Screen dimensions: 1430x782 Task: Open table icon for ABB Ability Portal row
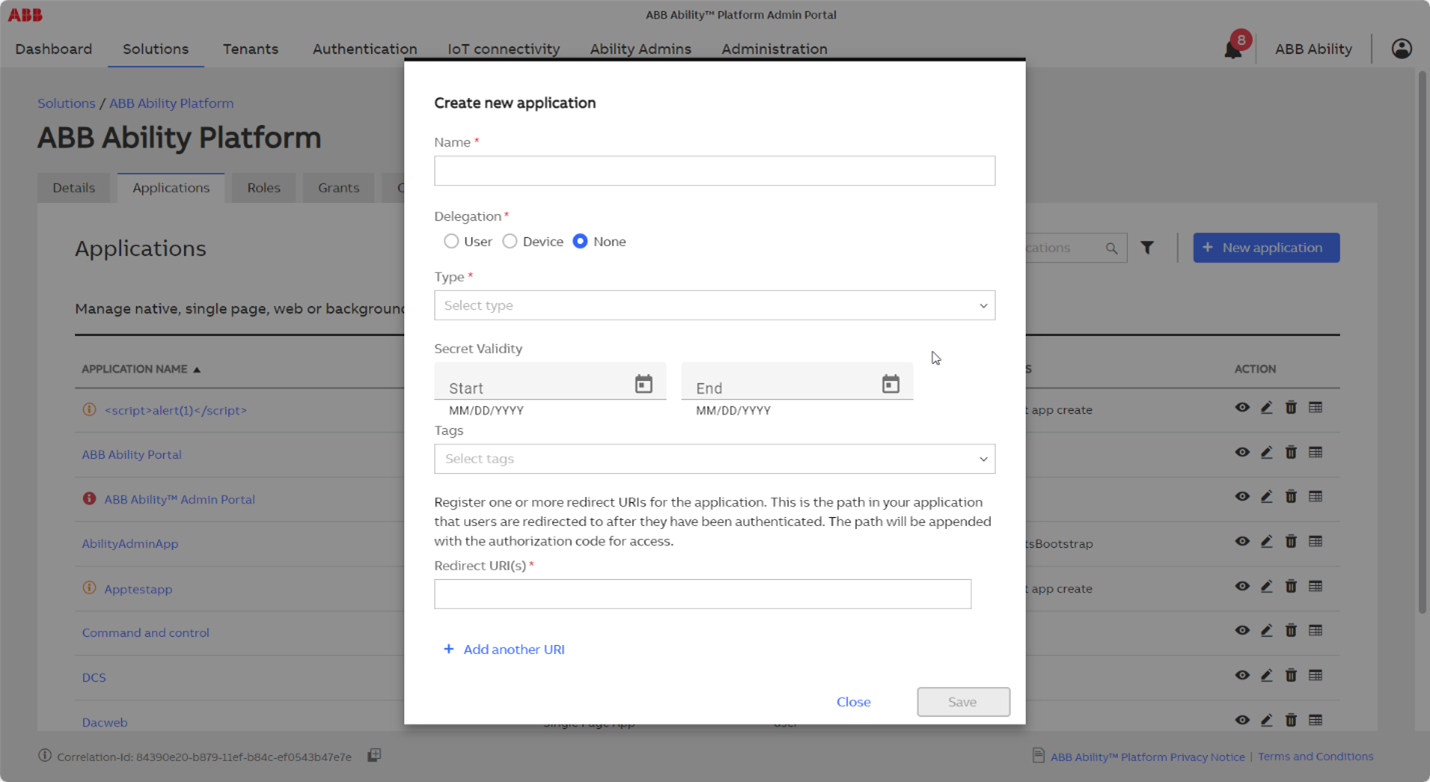tap(1315, 452)
